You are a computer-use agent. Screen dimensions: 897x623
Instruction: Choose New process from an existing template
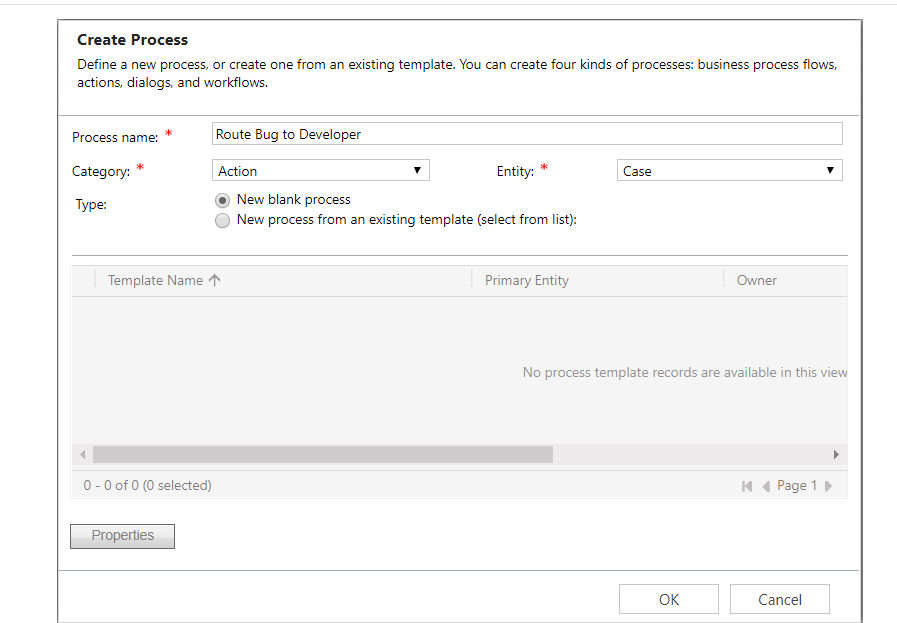(x=222, y=220)
